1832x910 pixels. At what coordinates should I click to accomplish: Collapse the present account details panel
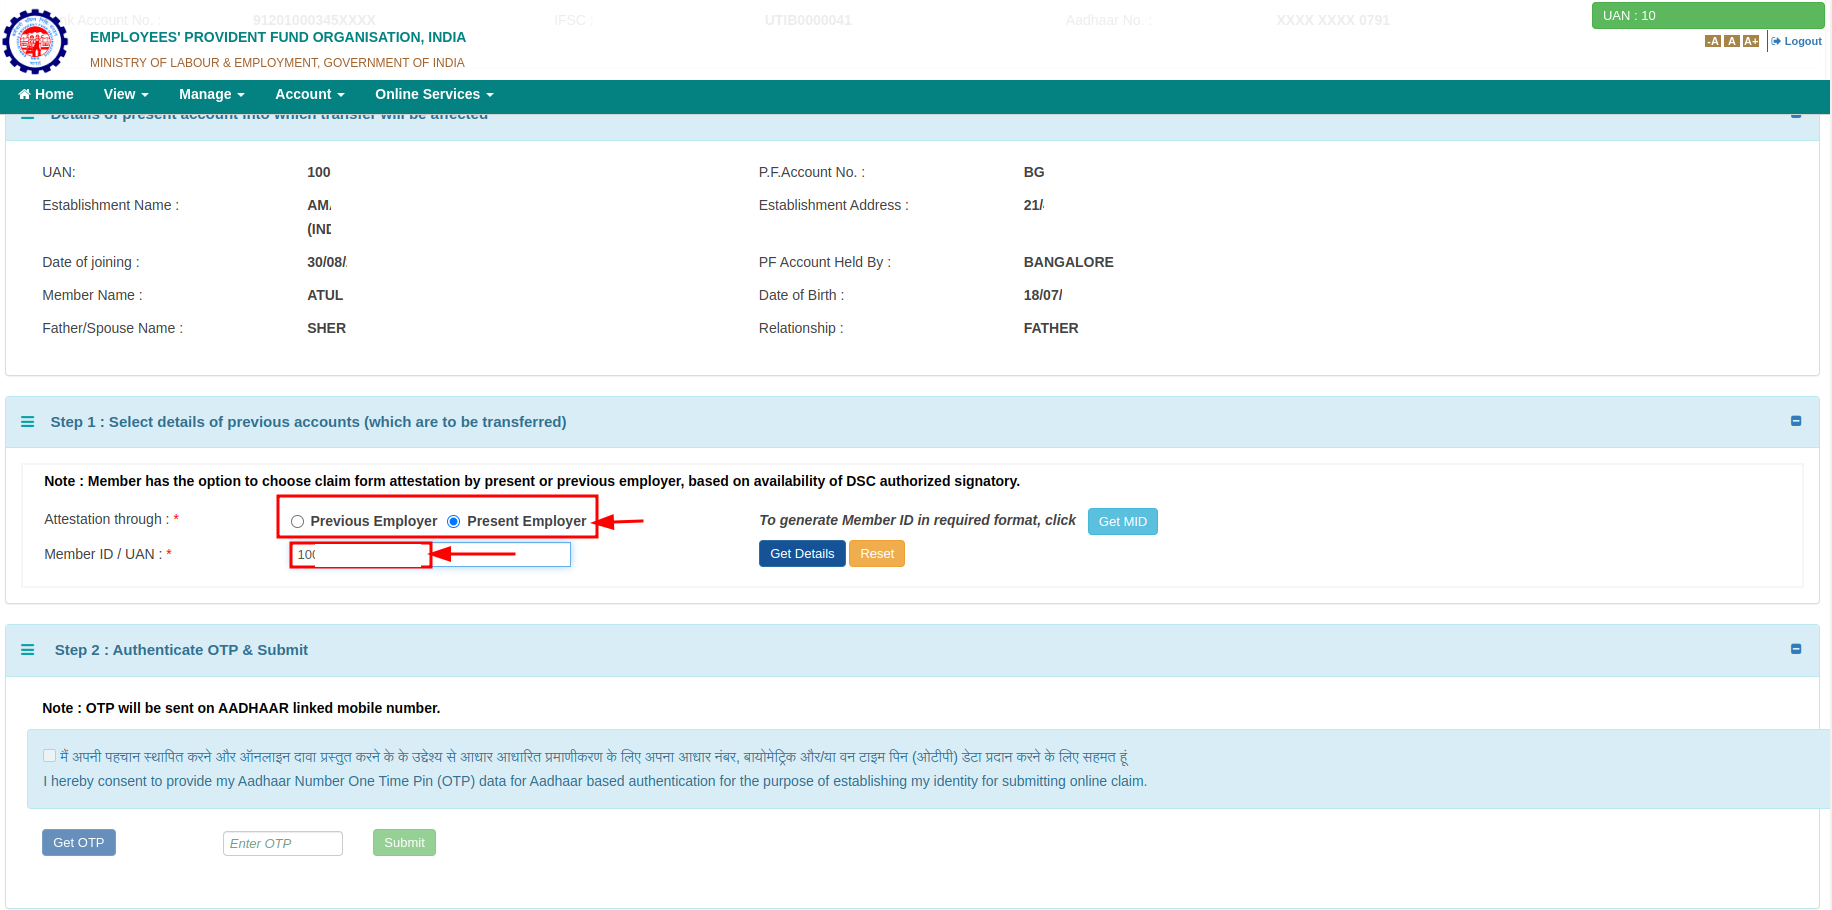point(1796,116)
